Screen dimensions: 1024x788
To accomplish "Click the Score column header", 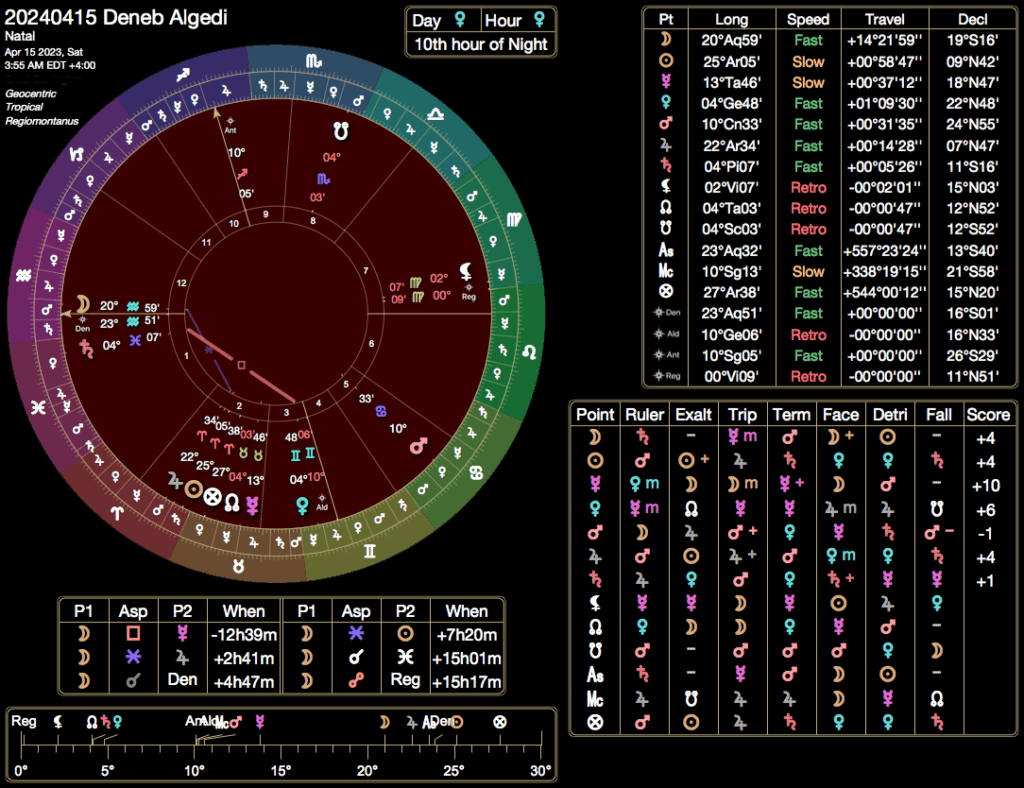I will click(988, 415).
